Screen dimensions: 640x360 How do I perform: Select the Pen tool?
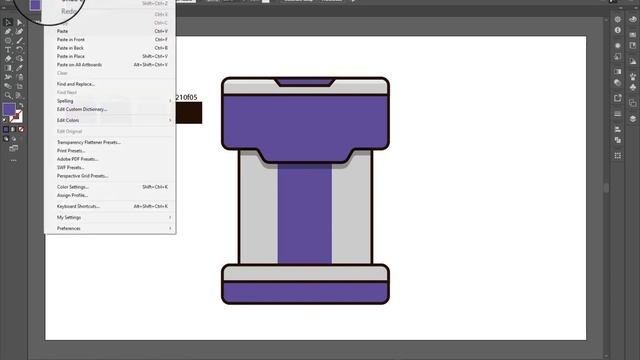point(8,31)
